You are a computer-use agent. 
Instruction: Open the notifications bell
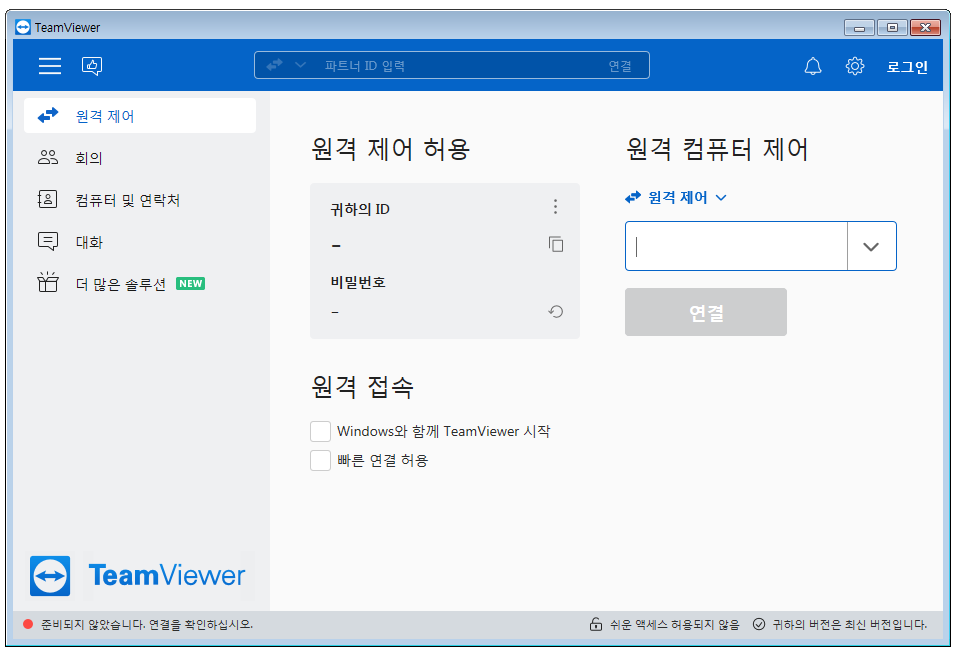813,66
